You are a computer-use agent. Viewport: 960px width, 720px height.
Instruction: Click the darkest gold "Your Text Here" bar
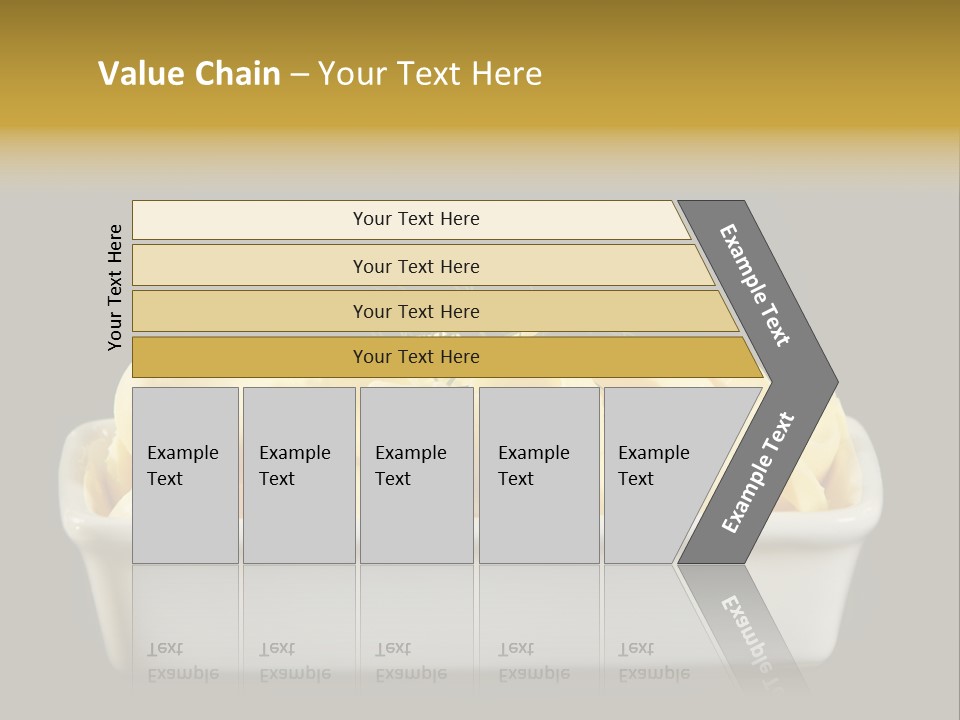[x=415, y=357]
